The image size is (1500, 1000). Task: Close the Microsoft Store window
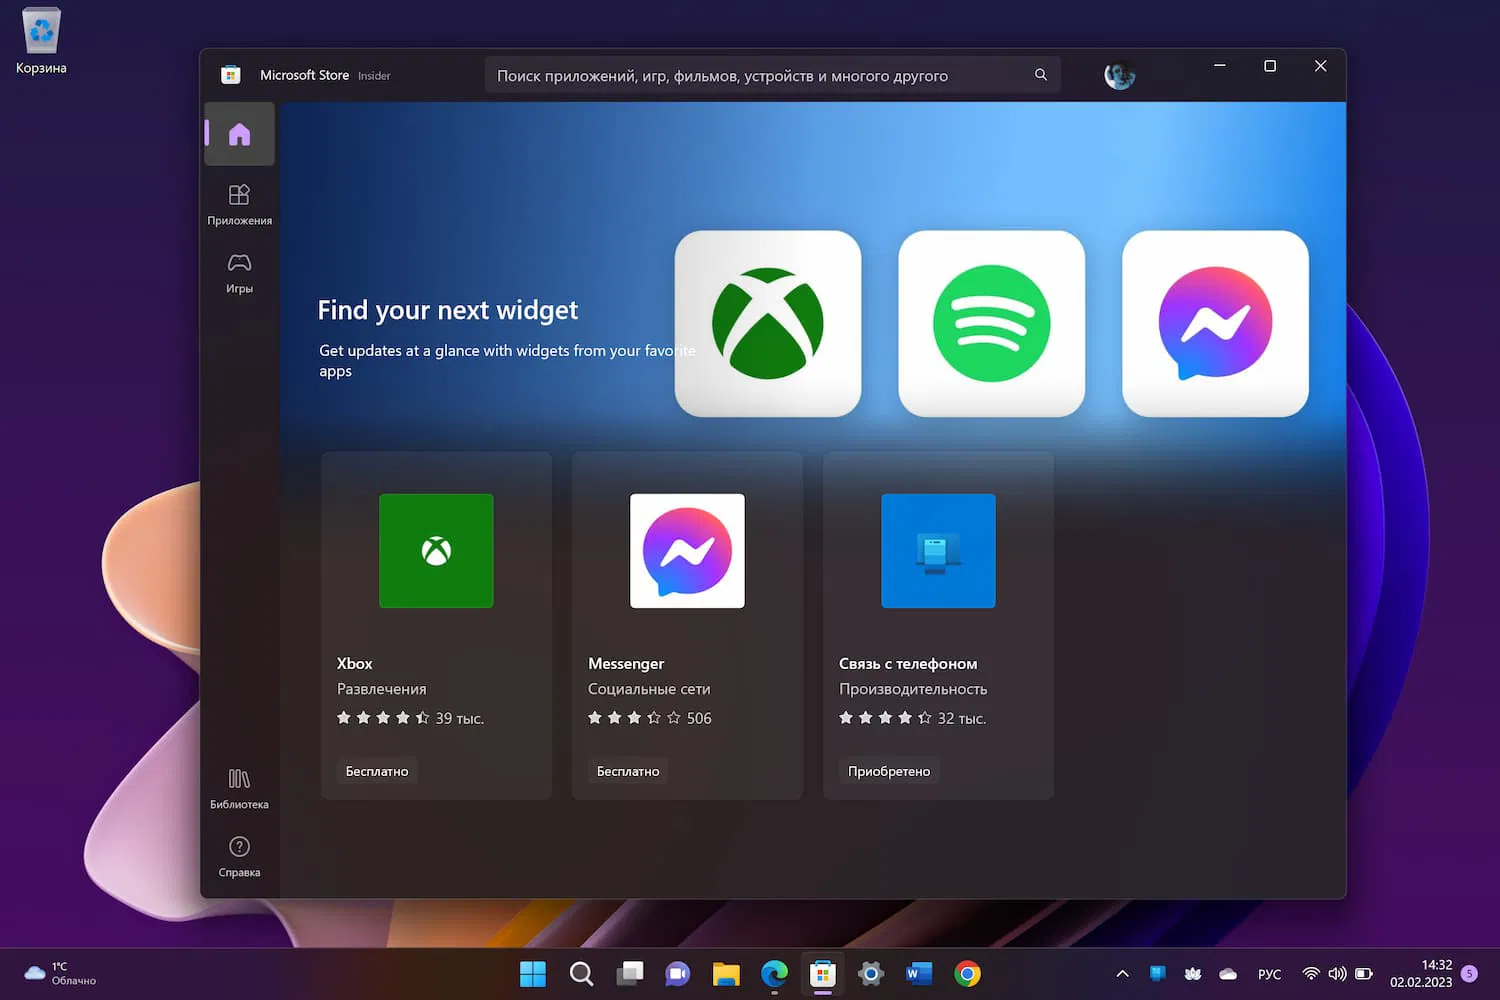[x=1320, y=66]
